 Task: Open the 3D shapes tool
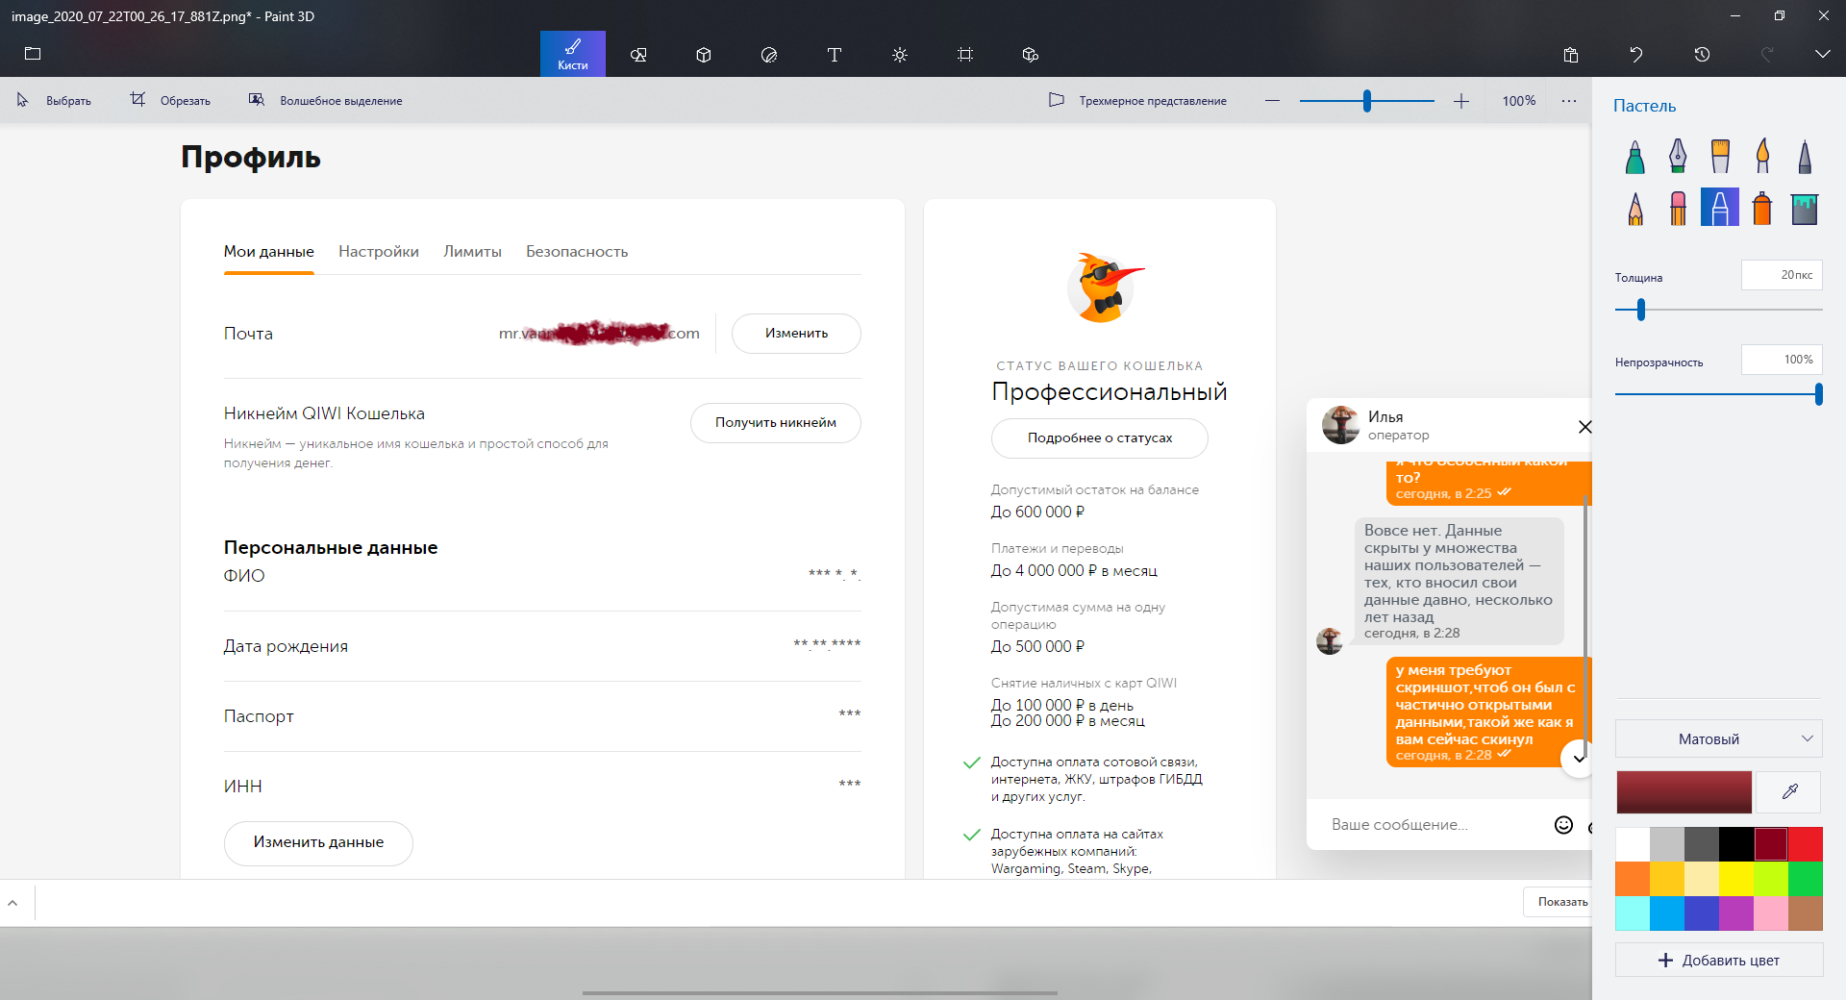tap(703, 55)
